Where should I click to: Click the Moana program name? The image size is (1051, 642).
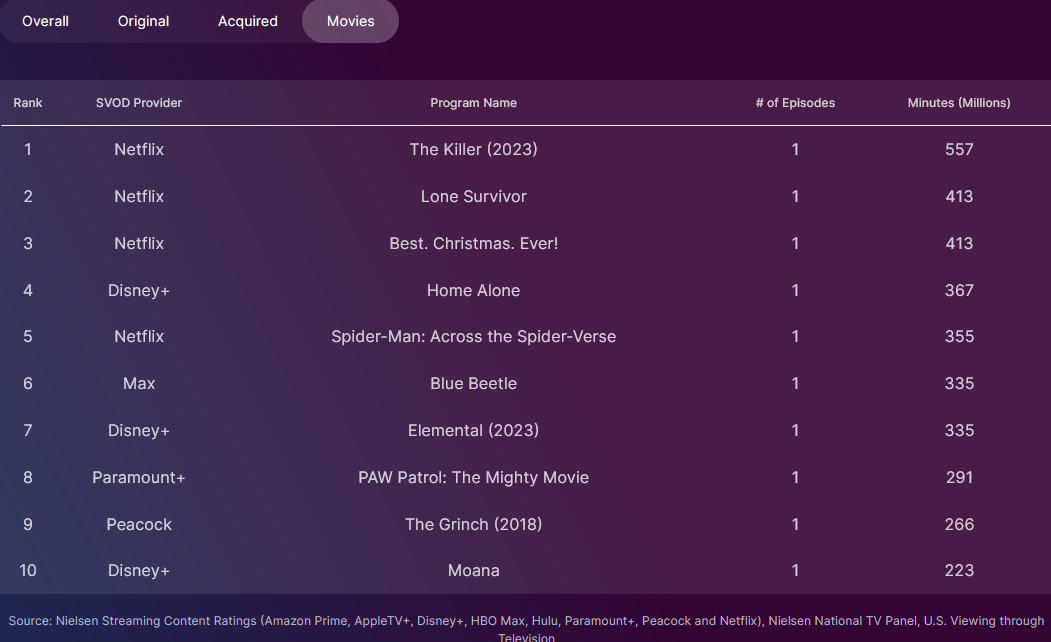[x=473, y=570]
